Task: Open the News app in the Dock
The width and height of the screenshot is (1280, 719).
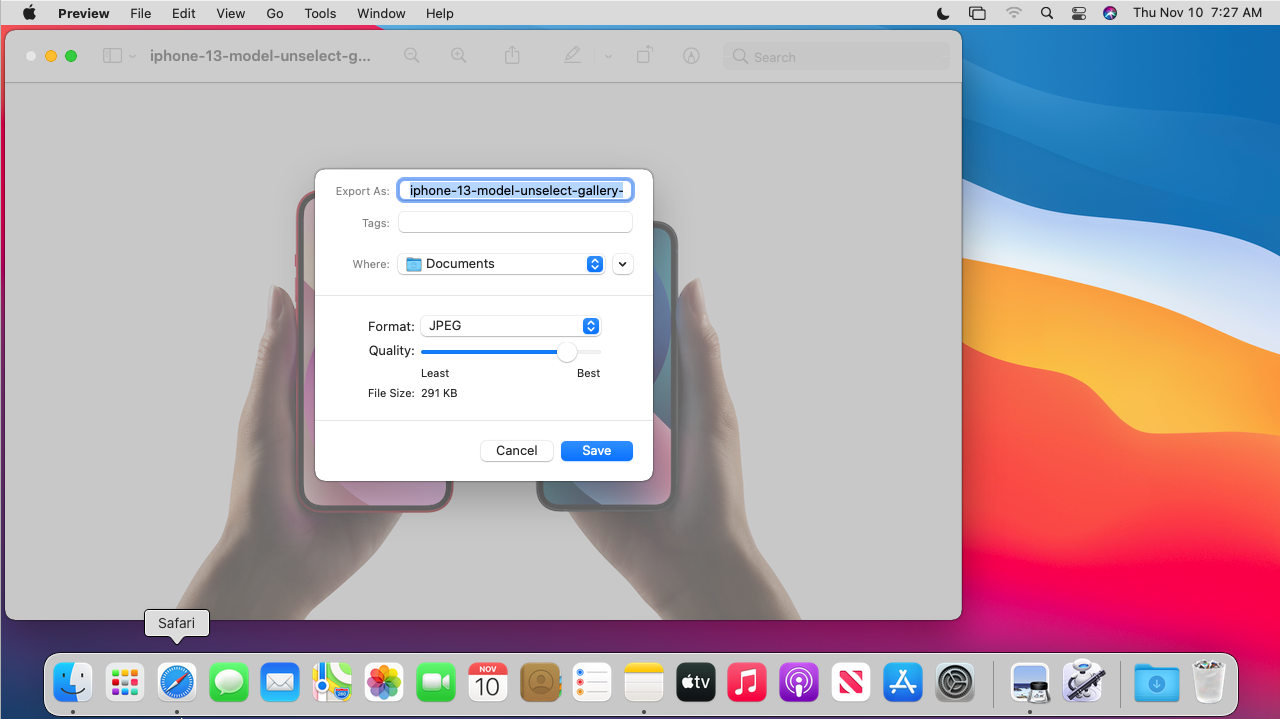Action: [851, 682]
